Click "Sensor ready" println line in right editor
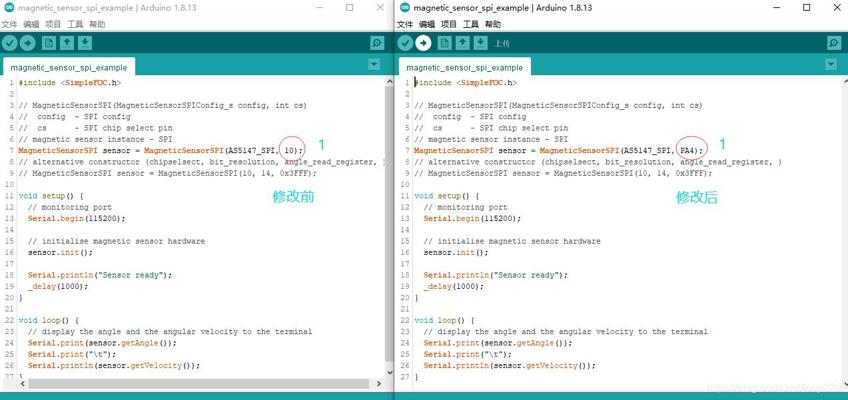The image size is (848, 400). [495, 275]
